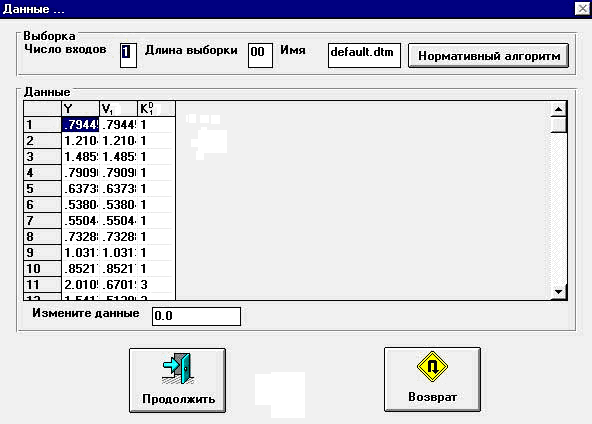The width and height of the screenshot is (592, 424).
Task: Click K1 cell in row 10
Action: (156, 268)
